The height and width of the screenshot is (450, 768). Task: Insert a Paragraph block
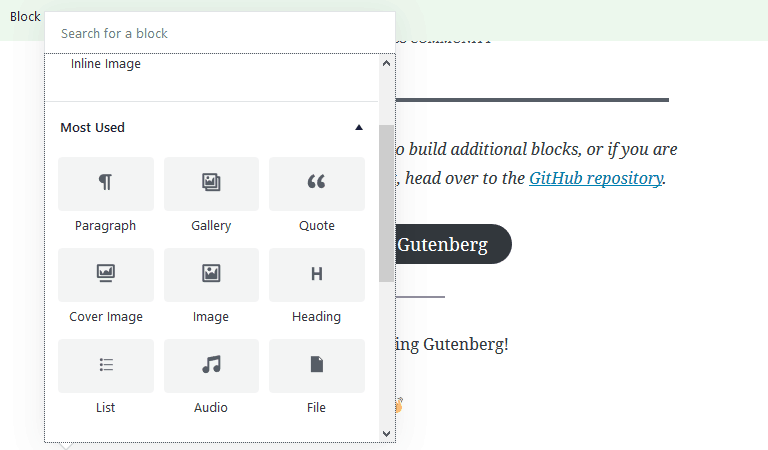(105, 196)
